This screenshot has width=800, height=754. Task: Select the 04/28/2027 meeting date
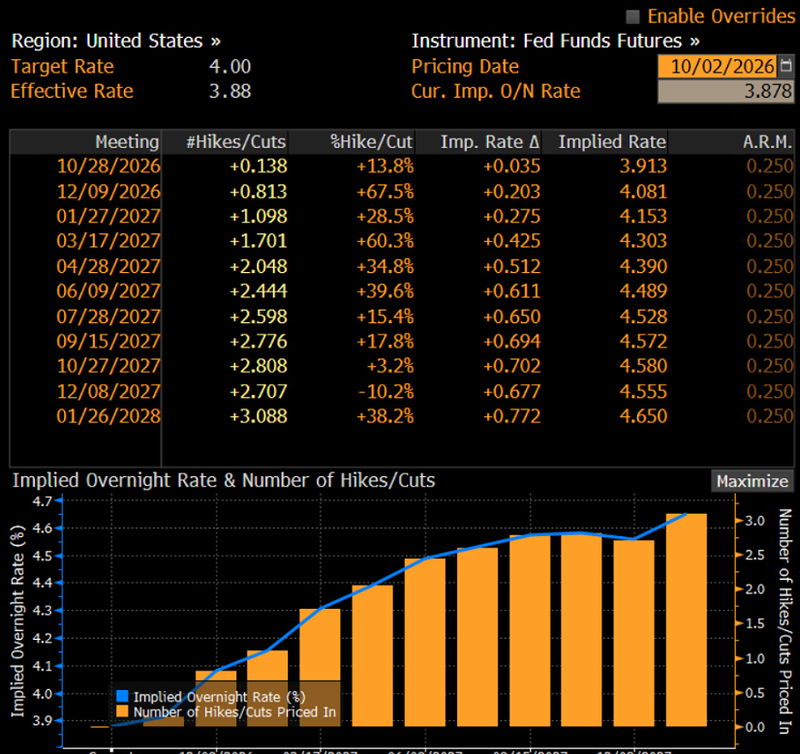pyautogui.click(x=108, y=266)
